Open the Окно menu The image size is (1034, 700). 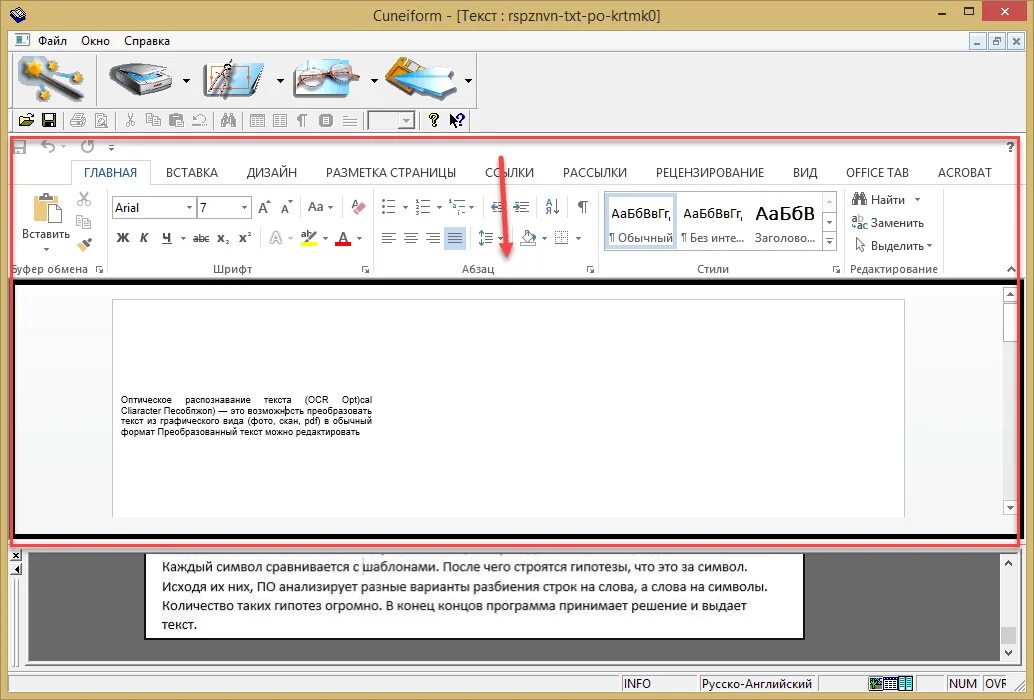coord(96,41)
